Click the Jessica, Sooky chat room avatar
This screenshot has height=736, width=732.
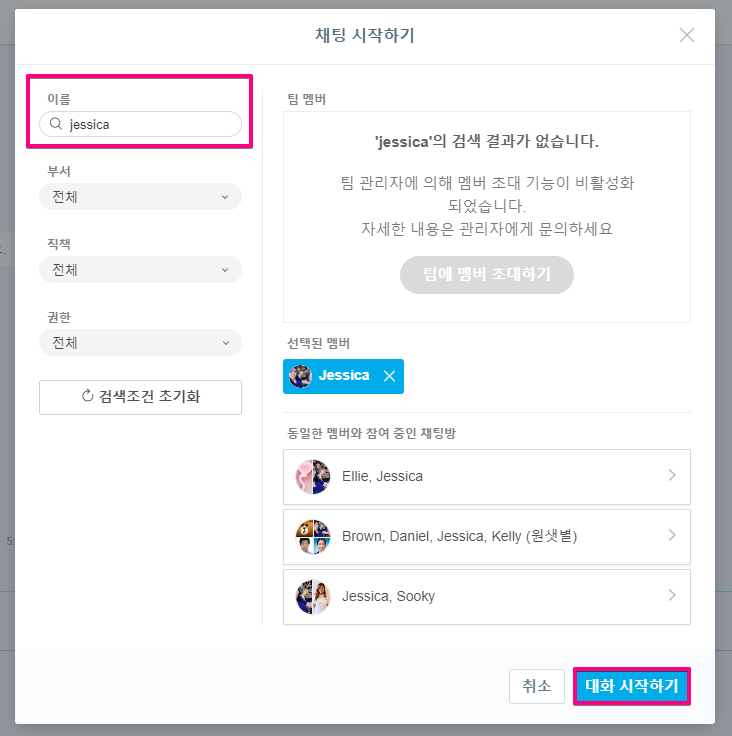pos(313,597)
